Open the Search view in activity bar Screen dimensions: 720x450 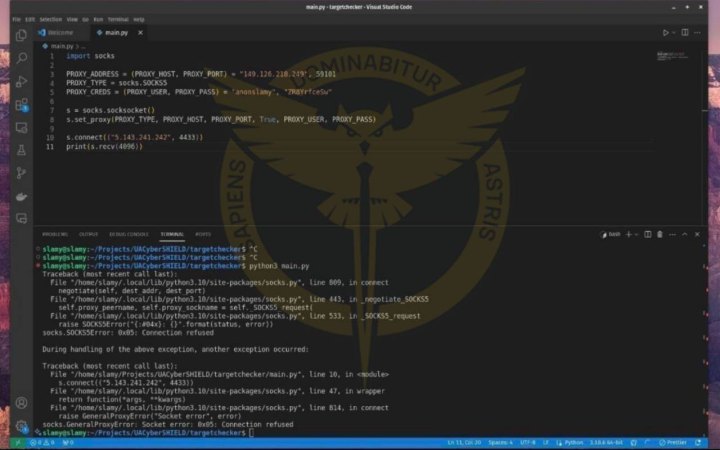tap(21, 60)
